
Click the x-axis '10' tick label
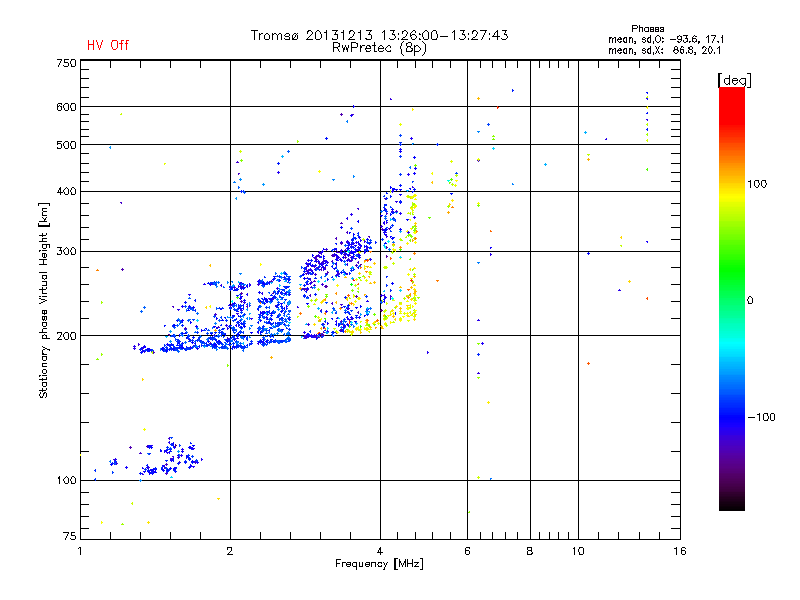[578, 551]
